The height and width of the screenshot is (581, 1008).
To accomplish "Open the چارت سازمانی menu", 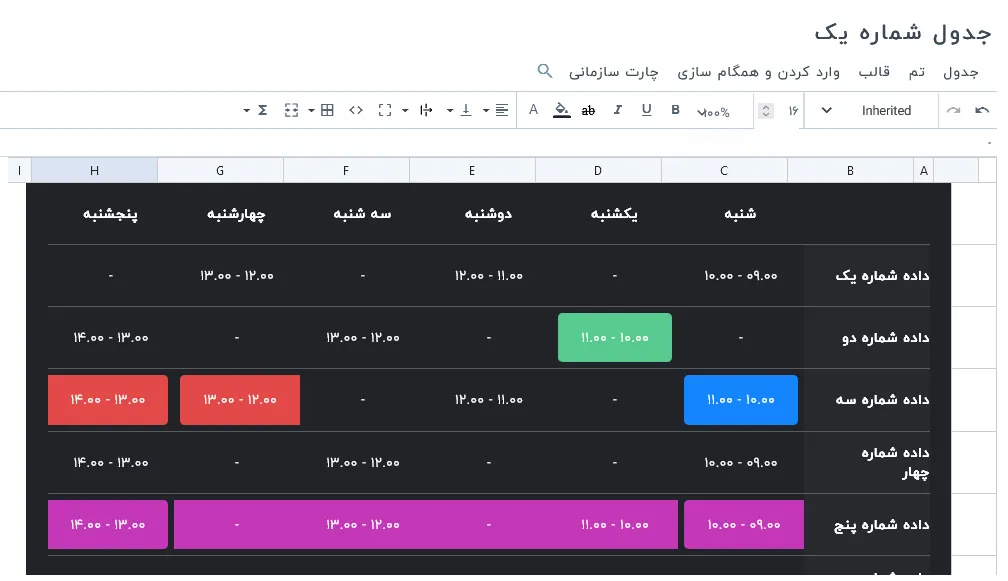I will pyautogui.click(x=614, y=72).
